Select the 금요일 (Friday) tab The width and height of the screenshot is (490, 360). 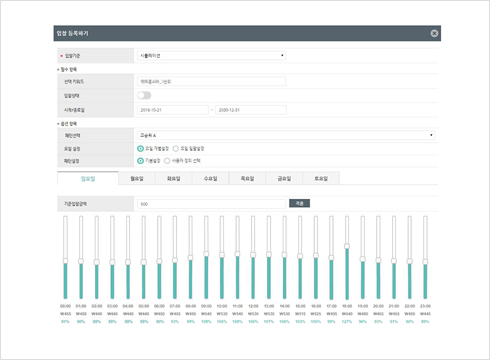click(284, 179)
